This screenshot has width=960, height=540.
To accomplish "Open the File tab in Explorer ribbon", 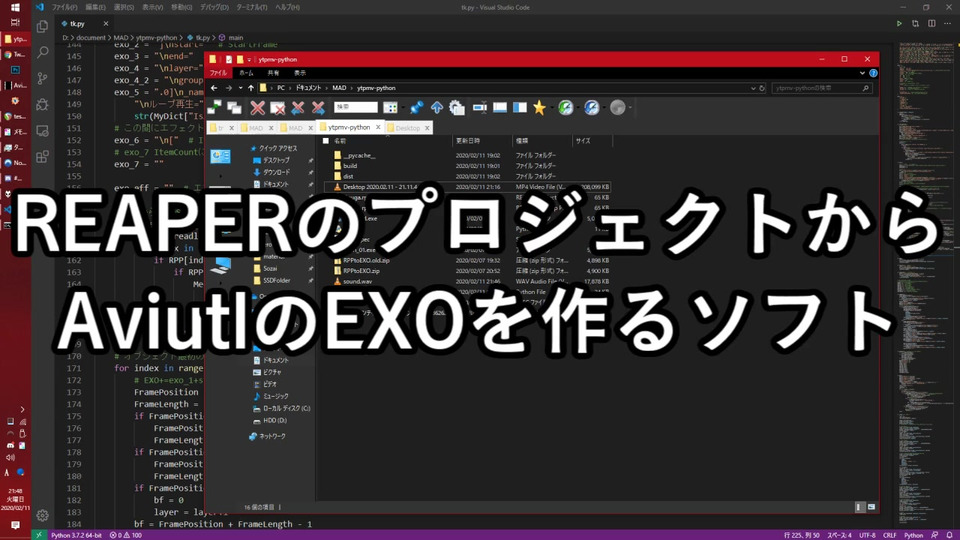I will (219, 73).
